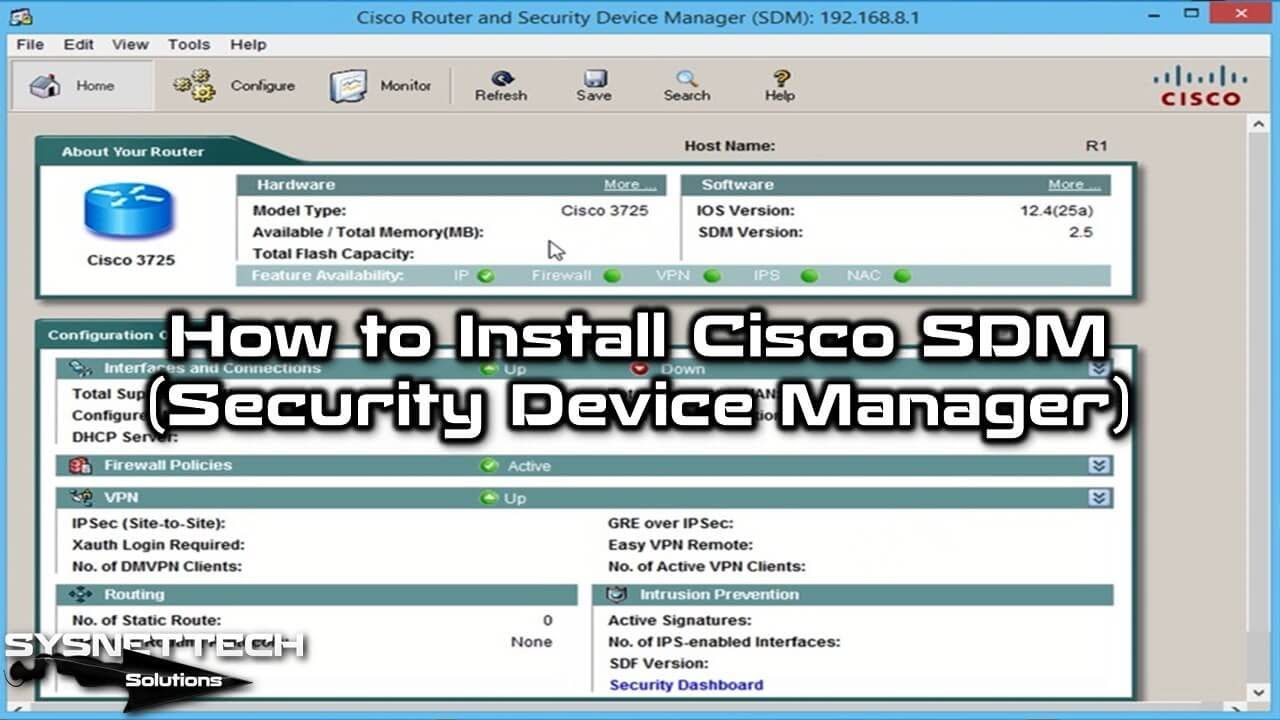The height and width of the screenshot is (720, 1280).
Task: Click the Active Signatures label
Action: coord(680,620)
